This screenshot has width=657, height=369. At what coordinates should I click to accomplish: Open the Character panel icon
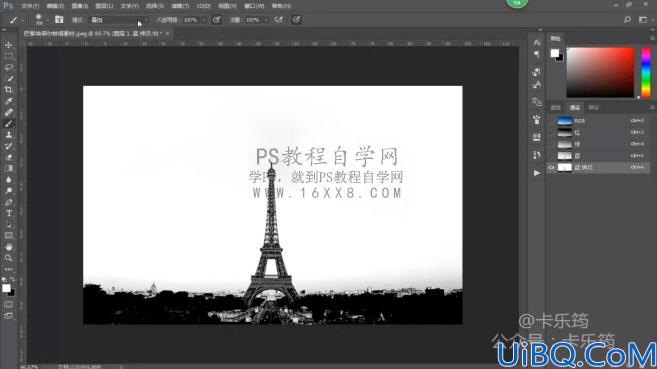537,42
